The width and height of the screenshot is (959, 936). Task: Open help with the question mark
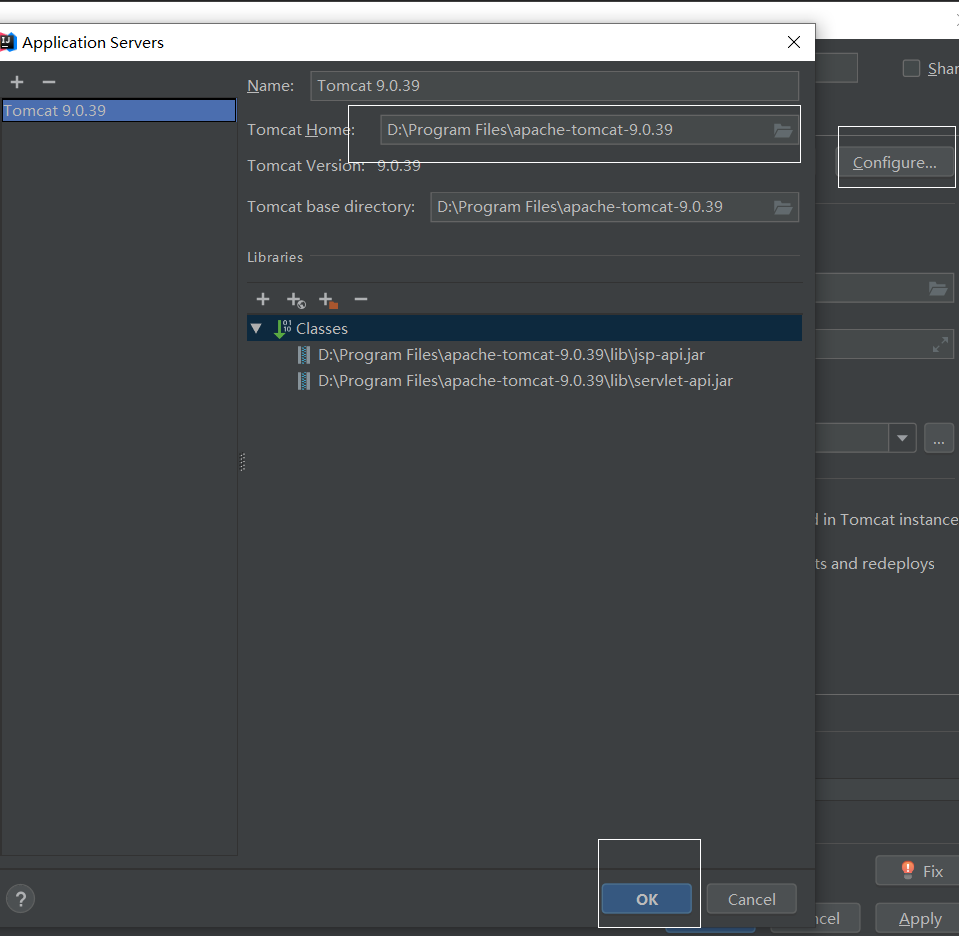[21, 899]
